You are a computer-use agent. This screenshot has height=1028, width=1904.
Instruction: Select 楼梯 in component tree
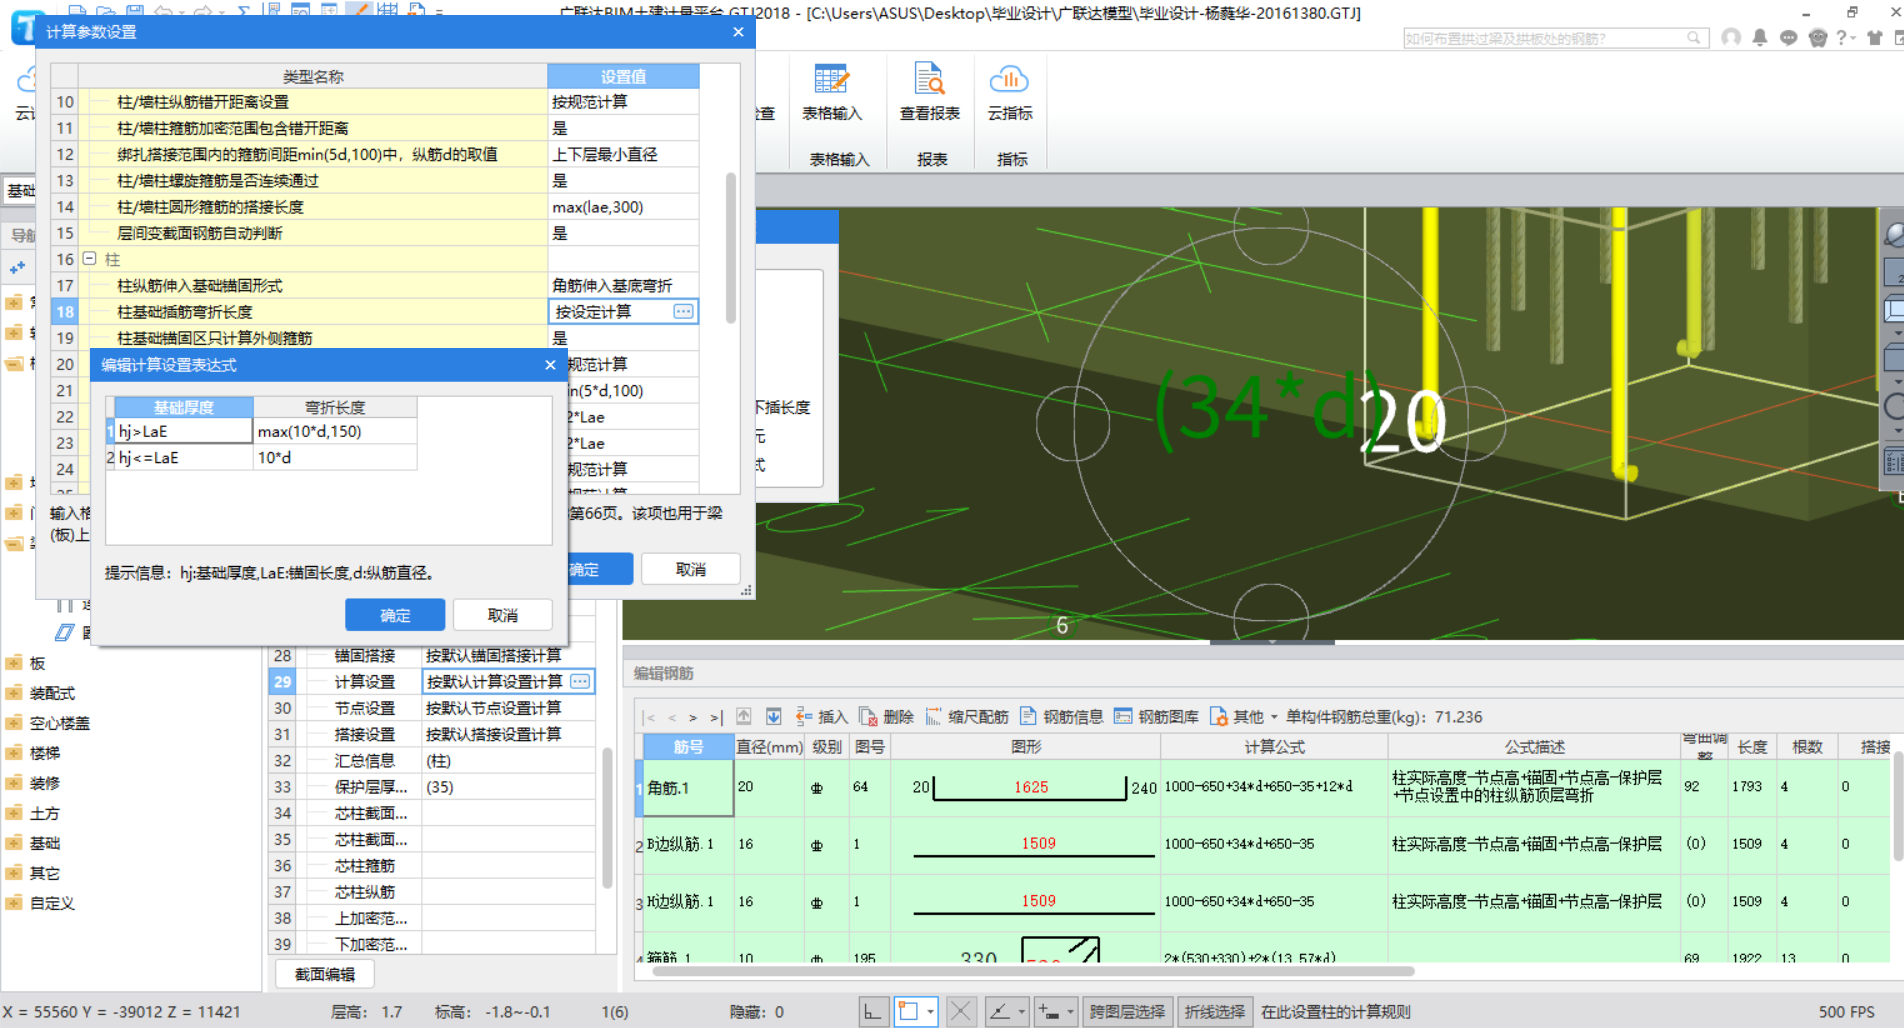pos(44,753)
